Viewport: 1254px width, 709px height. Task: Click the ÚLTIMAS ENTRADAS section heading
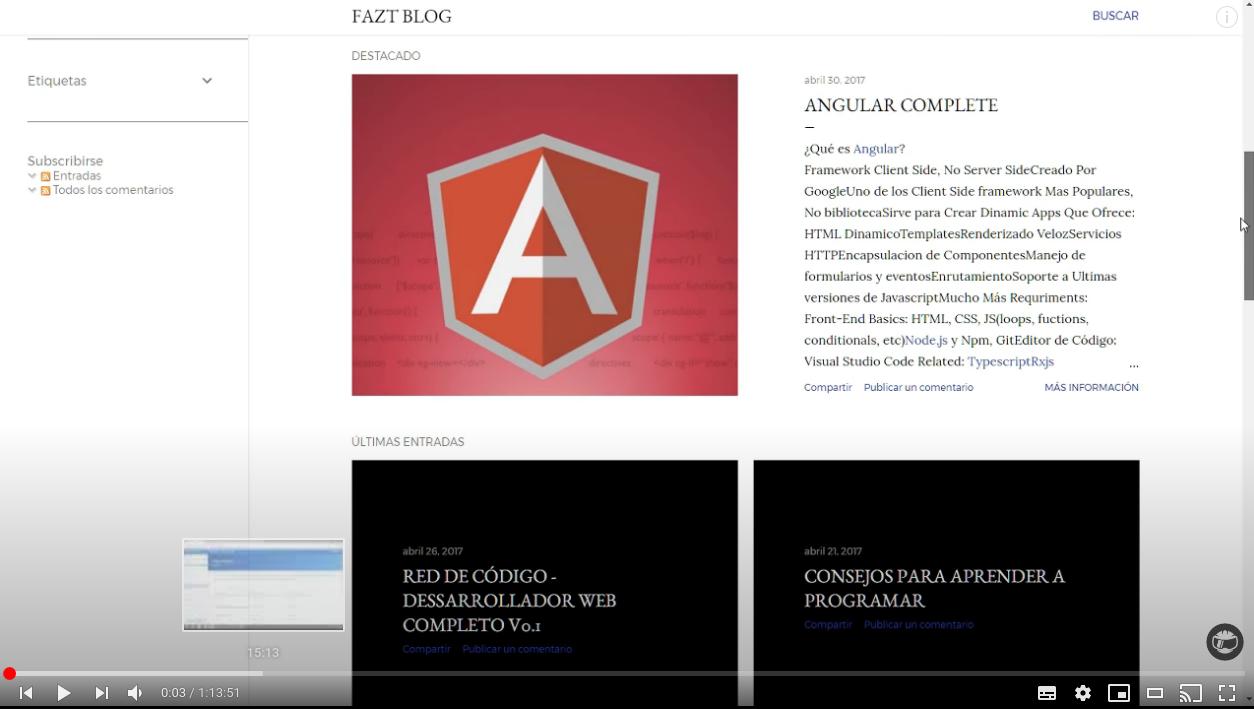[408, 442]
